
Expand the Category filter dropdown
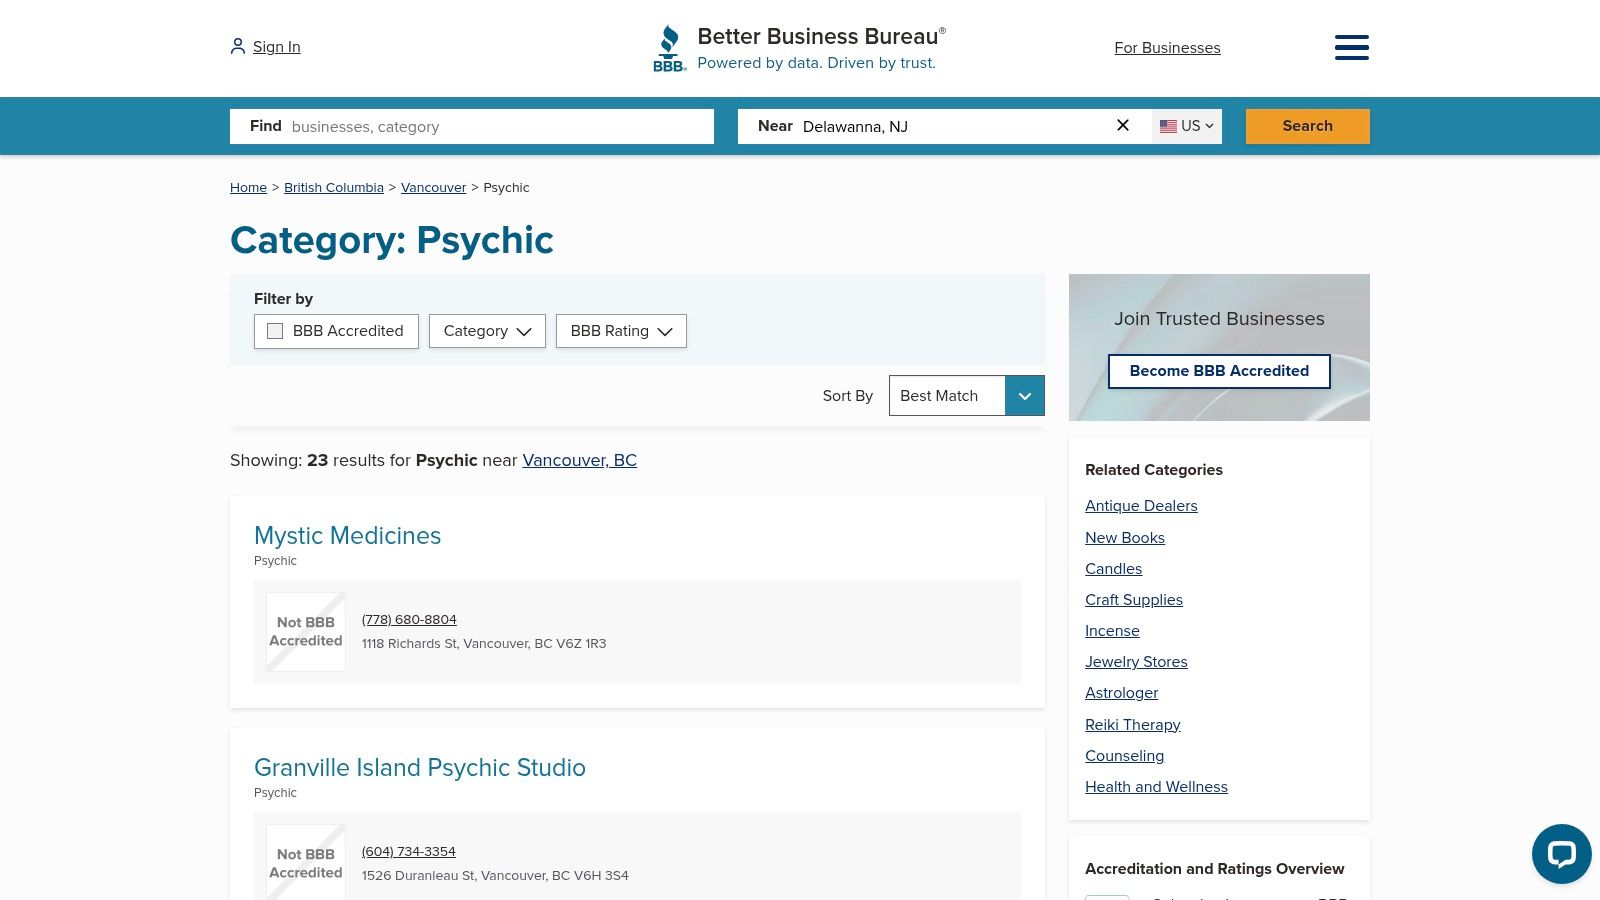coord(487,331)
